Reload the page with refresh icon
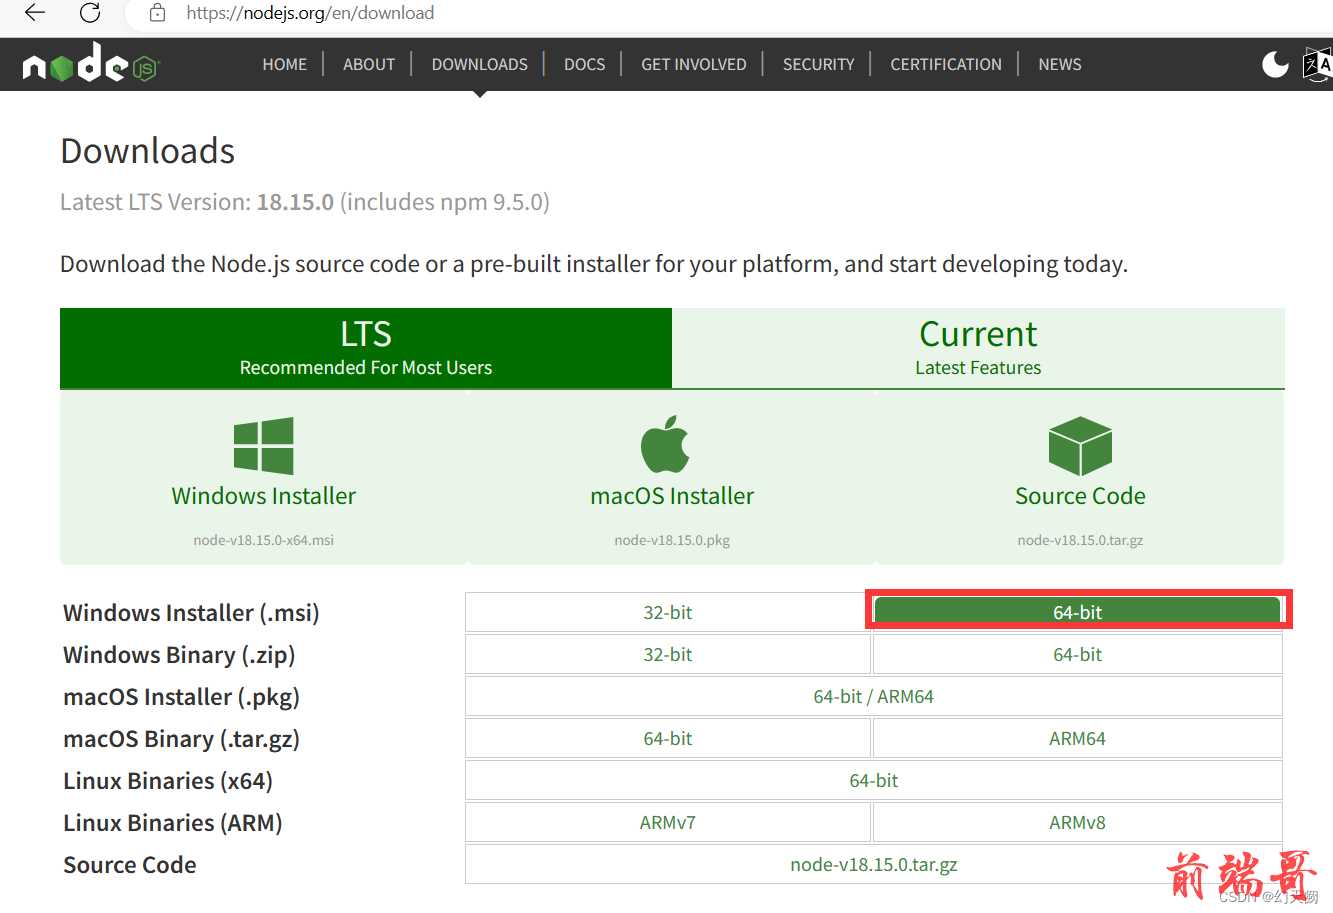 pos(90,13)
